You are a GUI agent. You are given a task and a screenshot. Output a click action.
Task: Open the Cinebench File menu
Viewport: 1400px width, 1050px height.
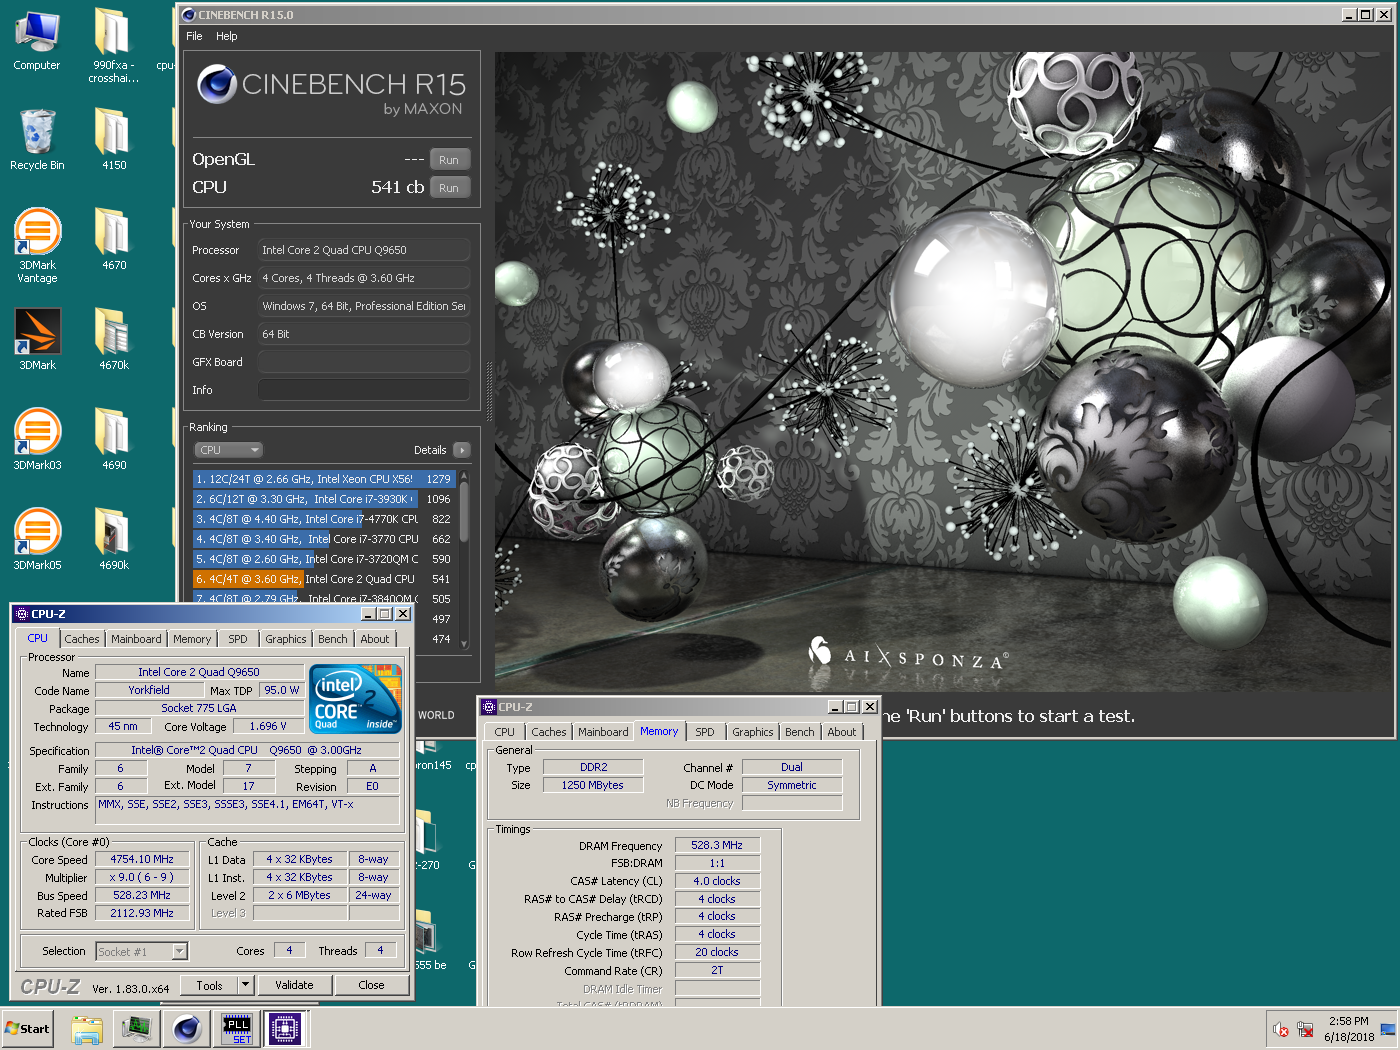click(194, 36)
